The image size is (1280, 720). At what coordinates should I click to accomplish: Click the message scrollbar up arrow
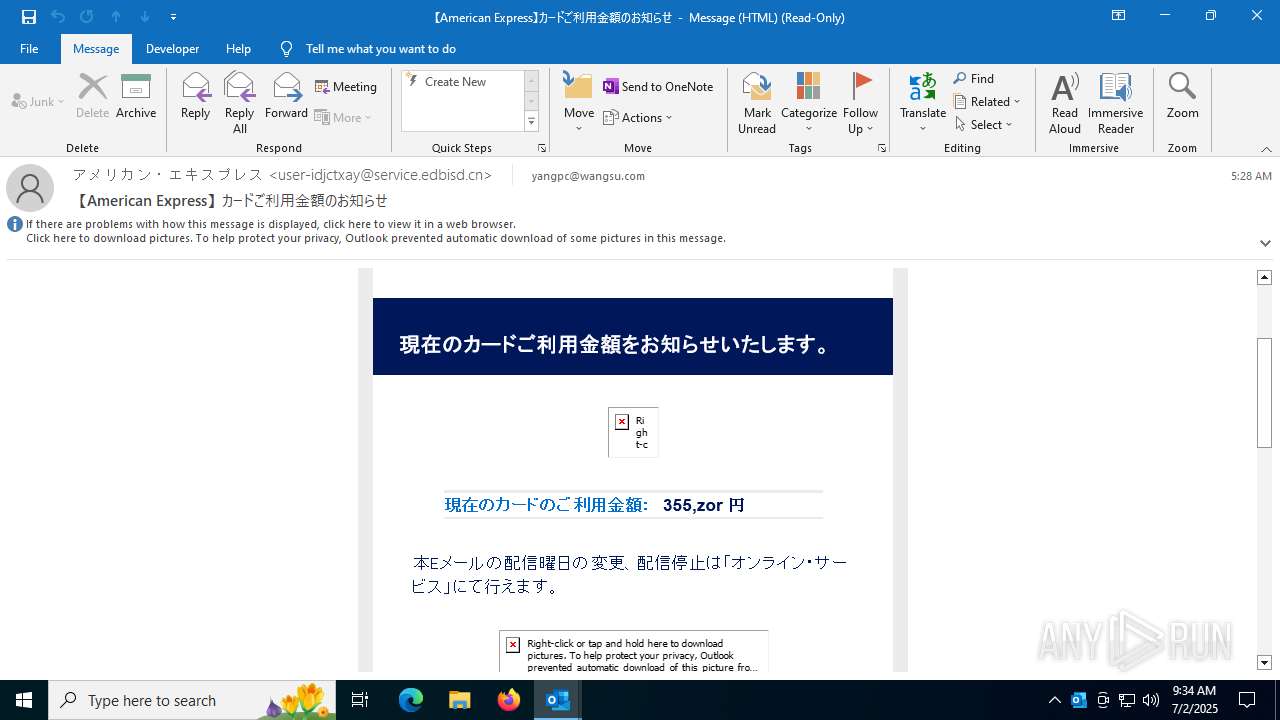coord(1264,277)
